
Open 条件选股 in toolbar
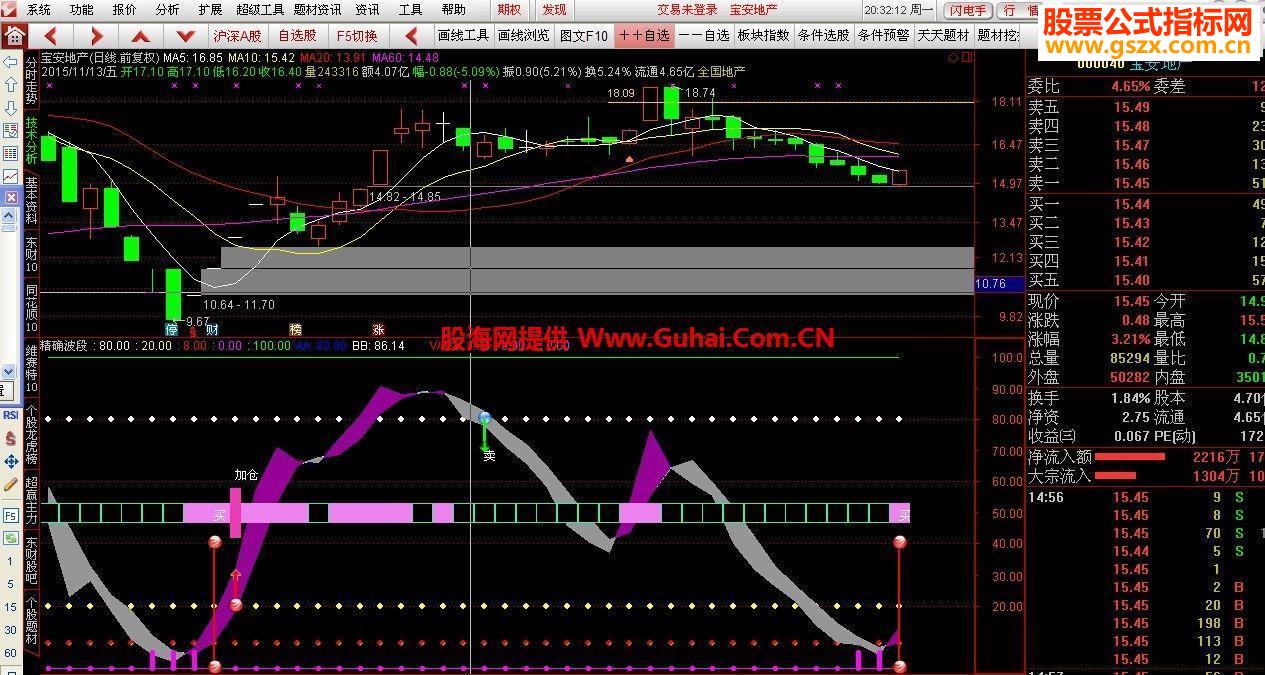(x=823, y=35)
